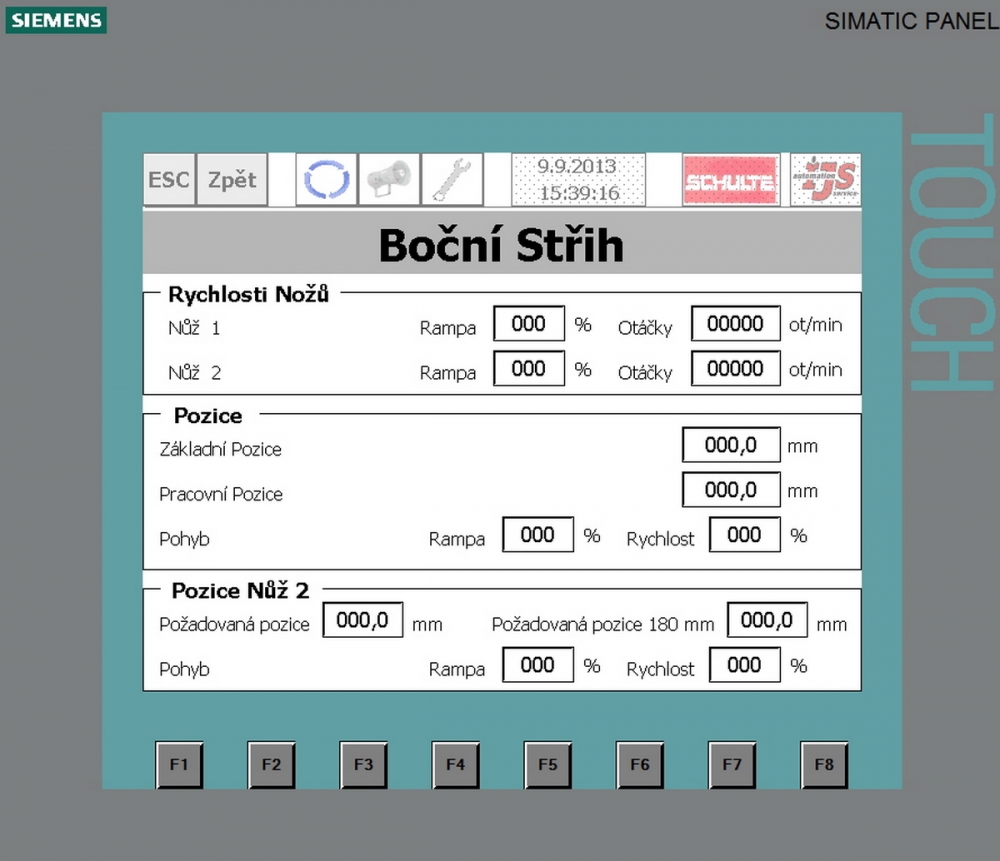Image resolution: width=1000 pixels, height=861 pixels.
Task: Select Nůž 1 Otáčky ot/min field
Action: [x=735, y=324]
